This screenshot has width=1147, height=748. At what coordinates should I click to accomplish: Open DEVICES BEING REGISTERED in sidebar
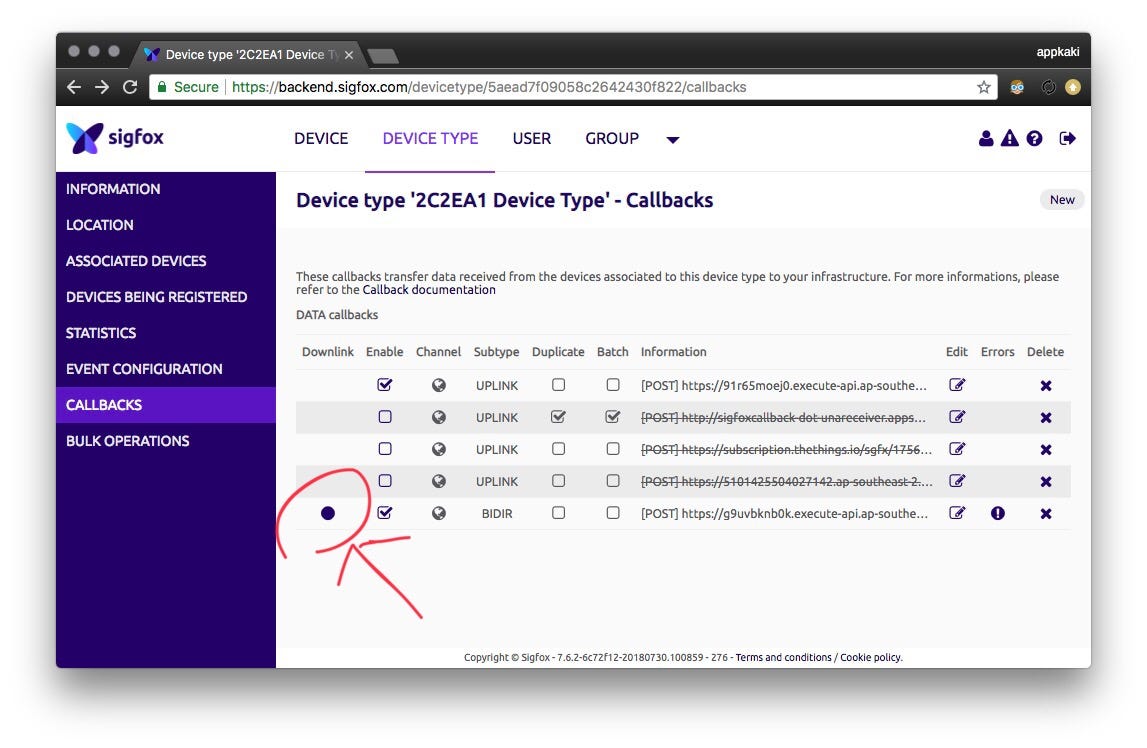click(166, 297)
